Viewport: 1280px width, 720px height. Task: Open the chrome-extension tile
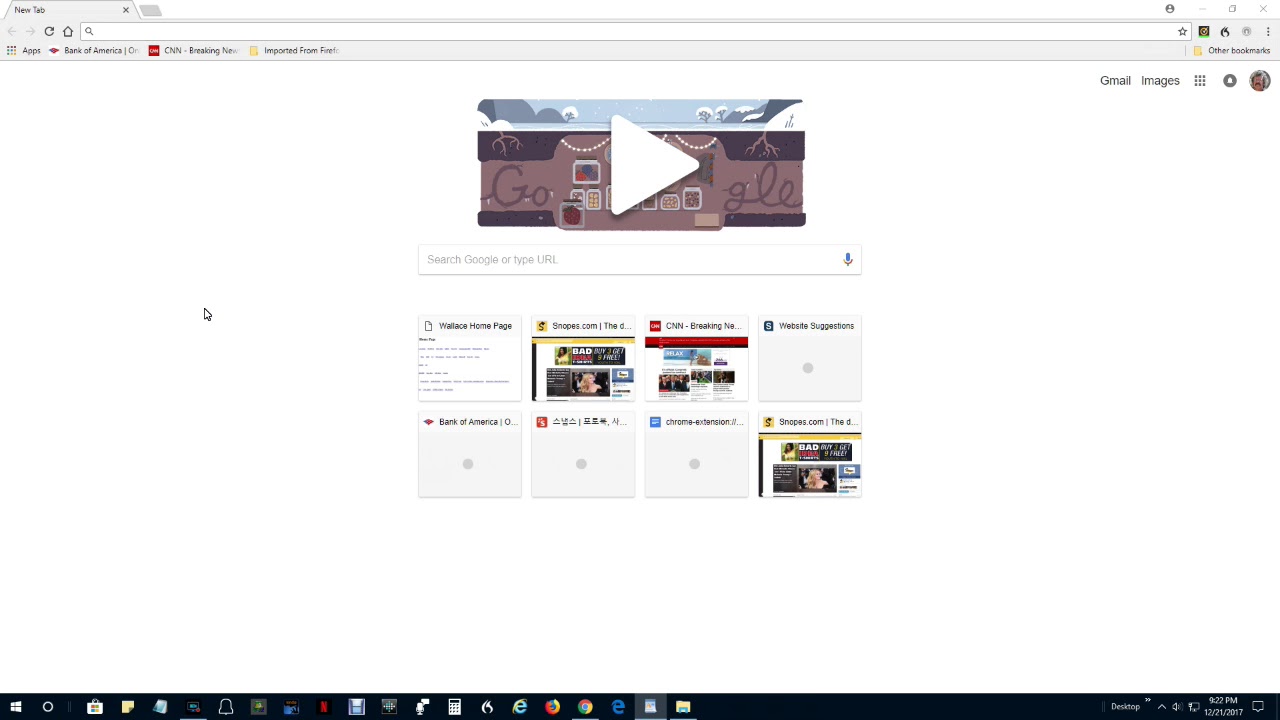tap(697, 455)
